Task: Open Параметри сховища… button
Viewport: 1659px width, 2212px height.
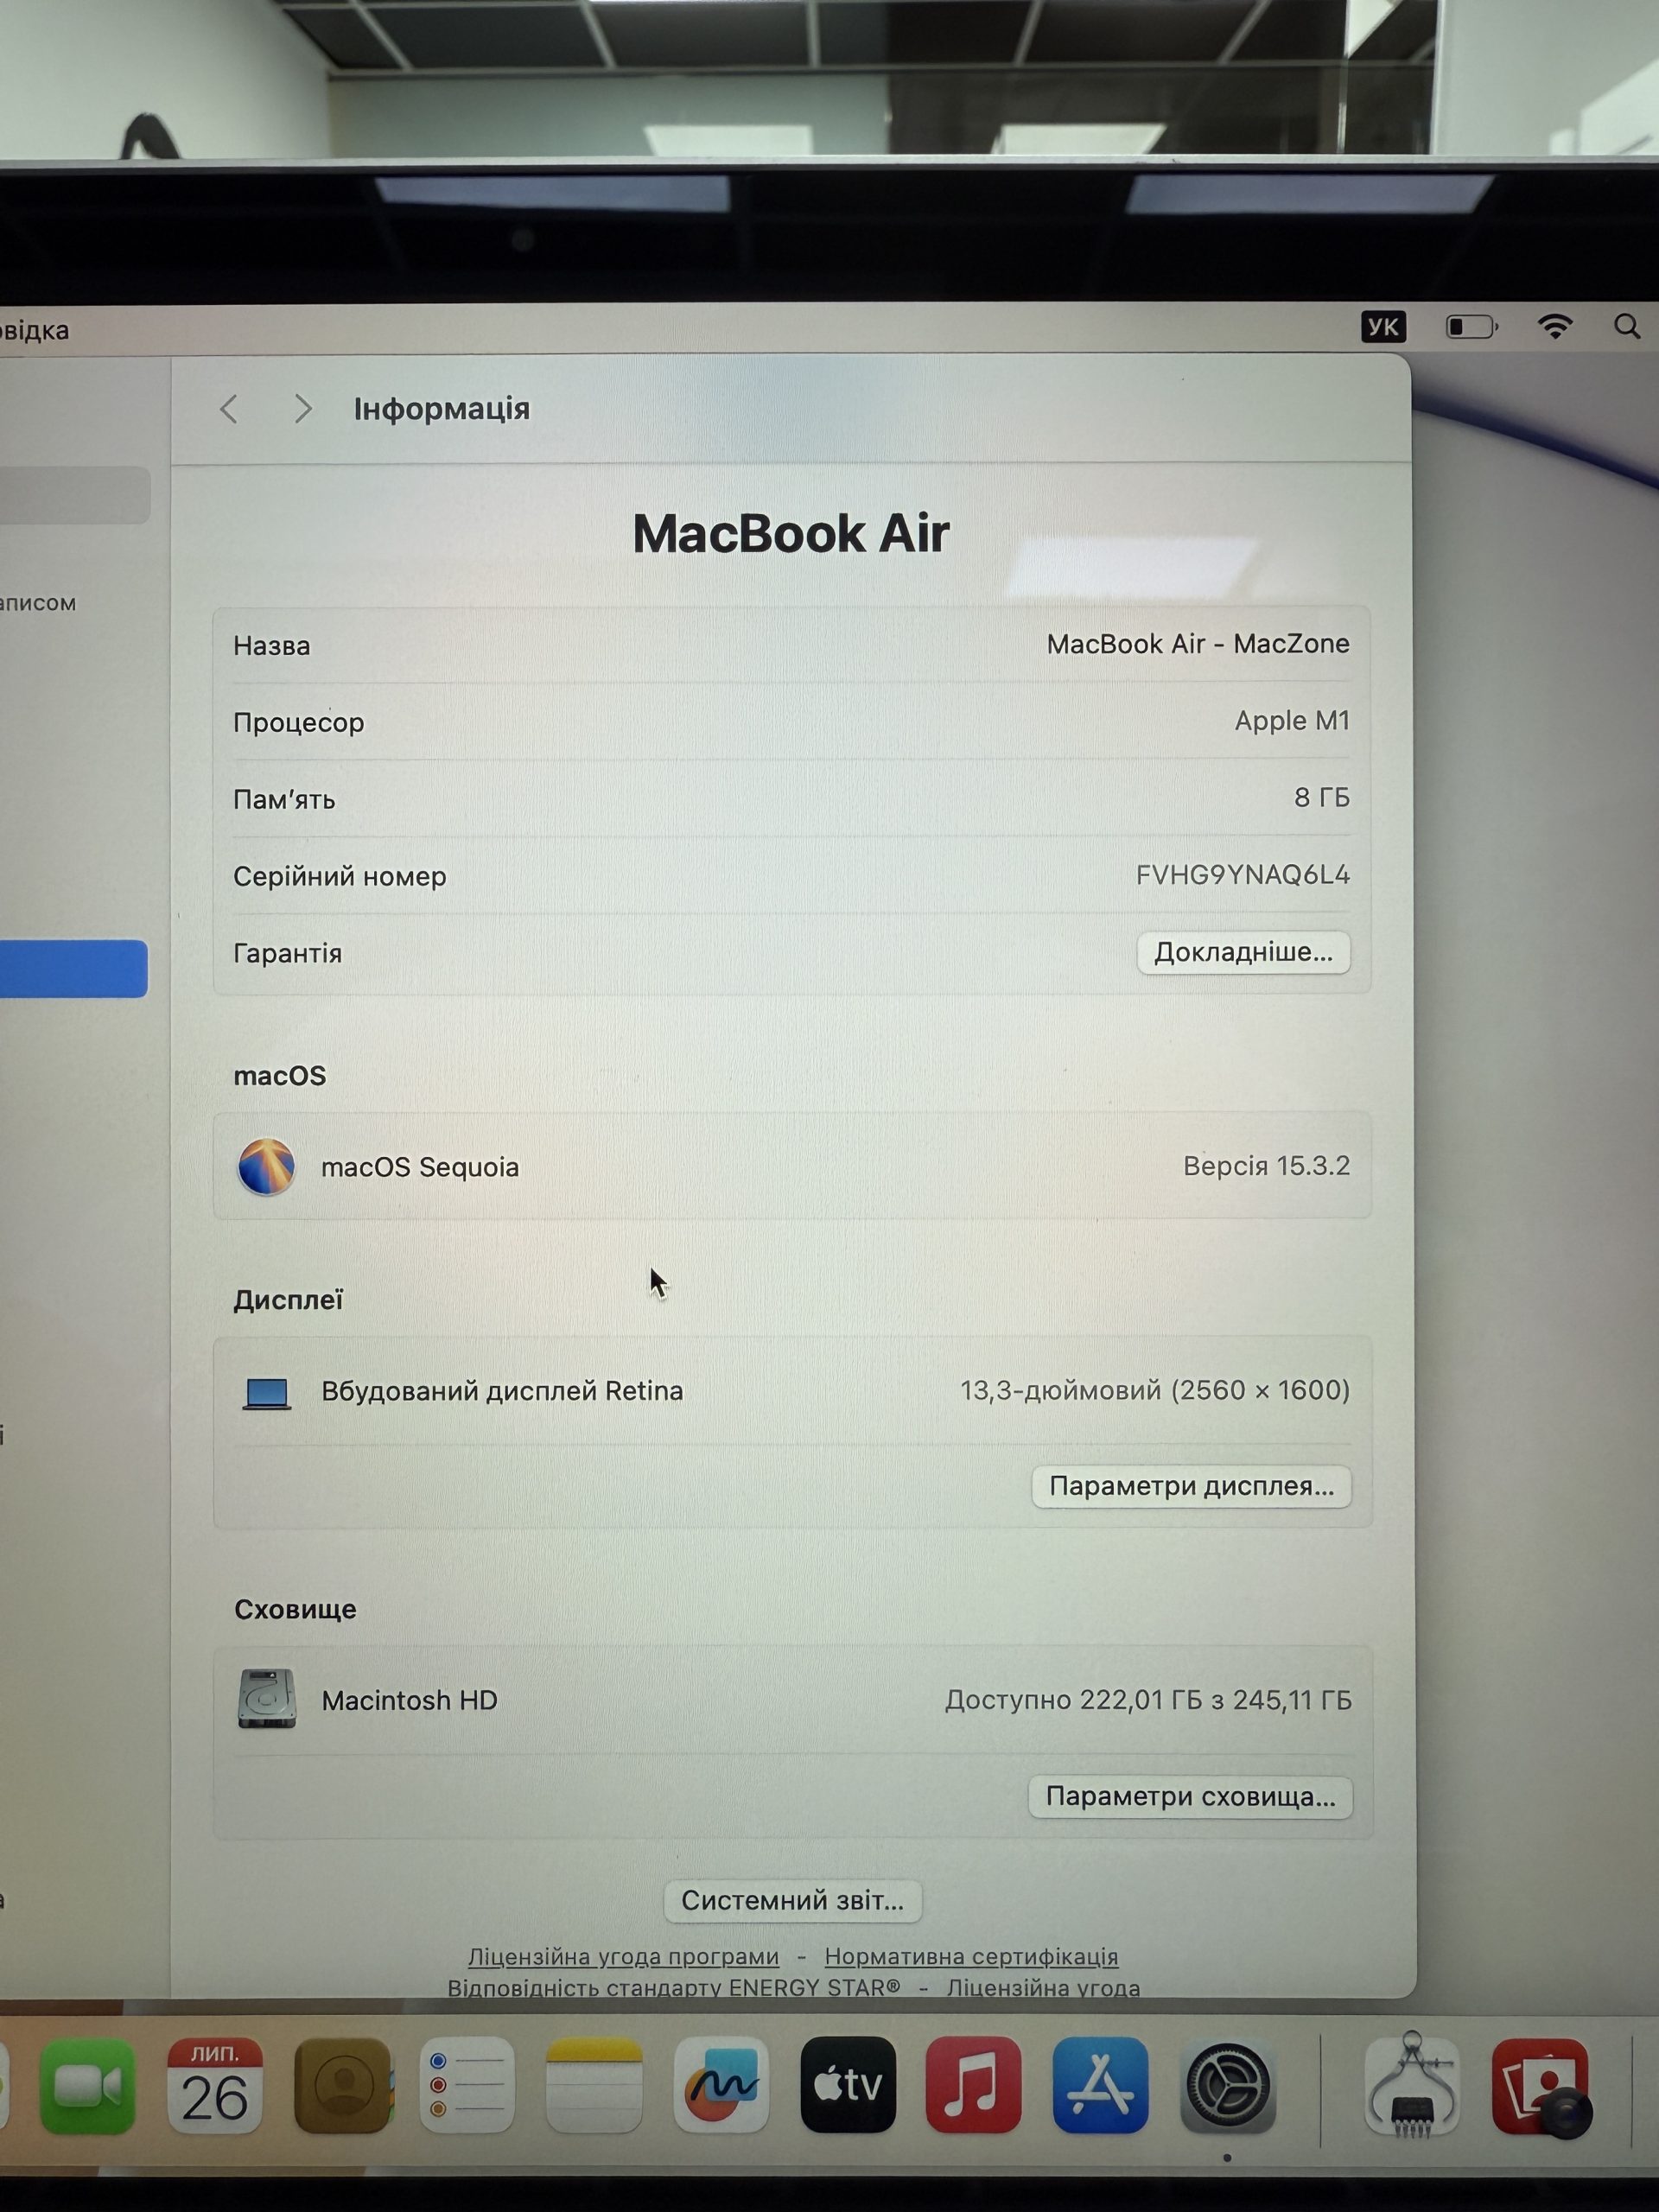Action: 1190,1796
